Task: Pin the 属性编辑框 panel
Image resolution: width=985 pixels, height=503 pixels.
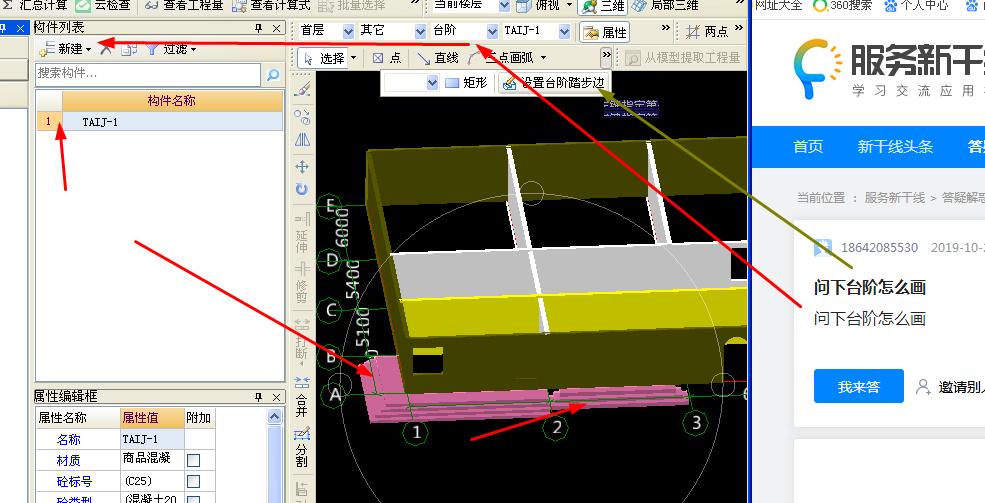Action: coord(258,397)
